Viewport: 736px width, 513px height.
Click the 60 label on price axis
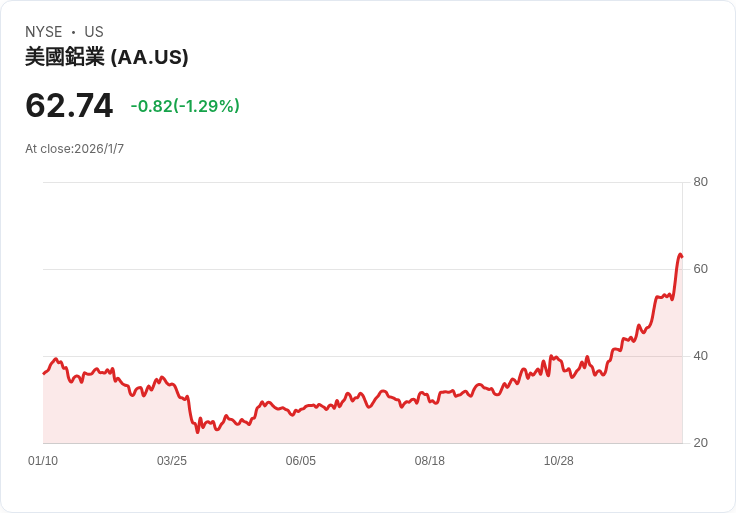701,269
